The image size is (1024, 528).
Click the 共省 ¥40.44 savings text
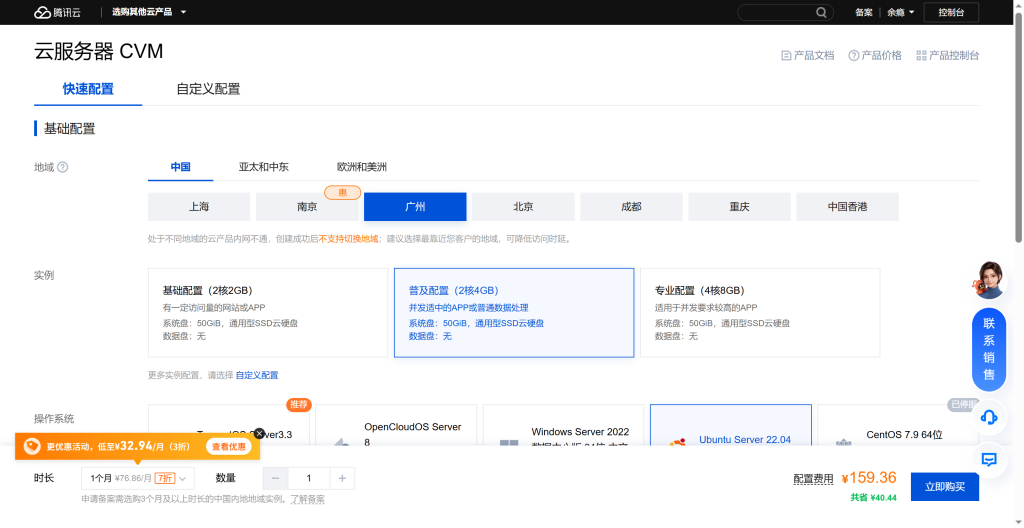point(873,497)
